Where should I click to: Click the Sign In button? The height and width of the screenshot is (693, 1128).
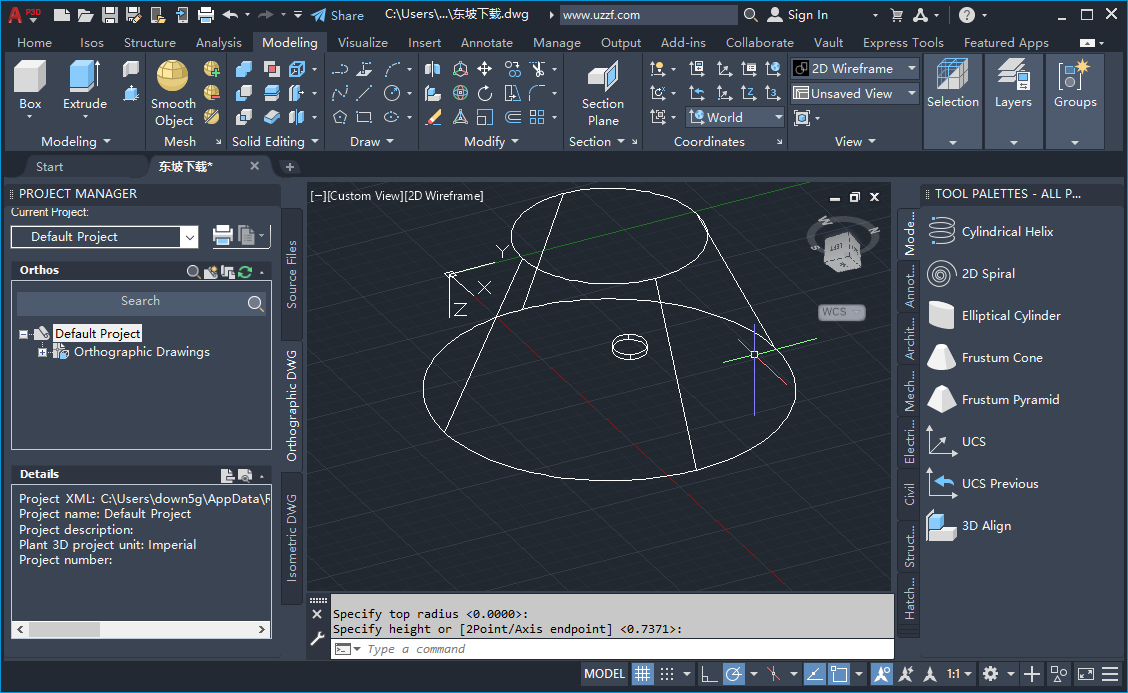(x=806, y=15)
